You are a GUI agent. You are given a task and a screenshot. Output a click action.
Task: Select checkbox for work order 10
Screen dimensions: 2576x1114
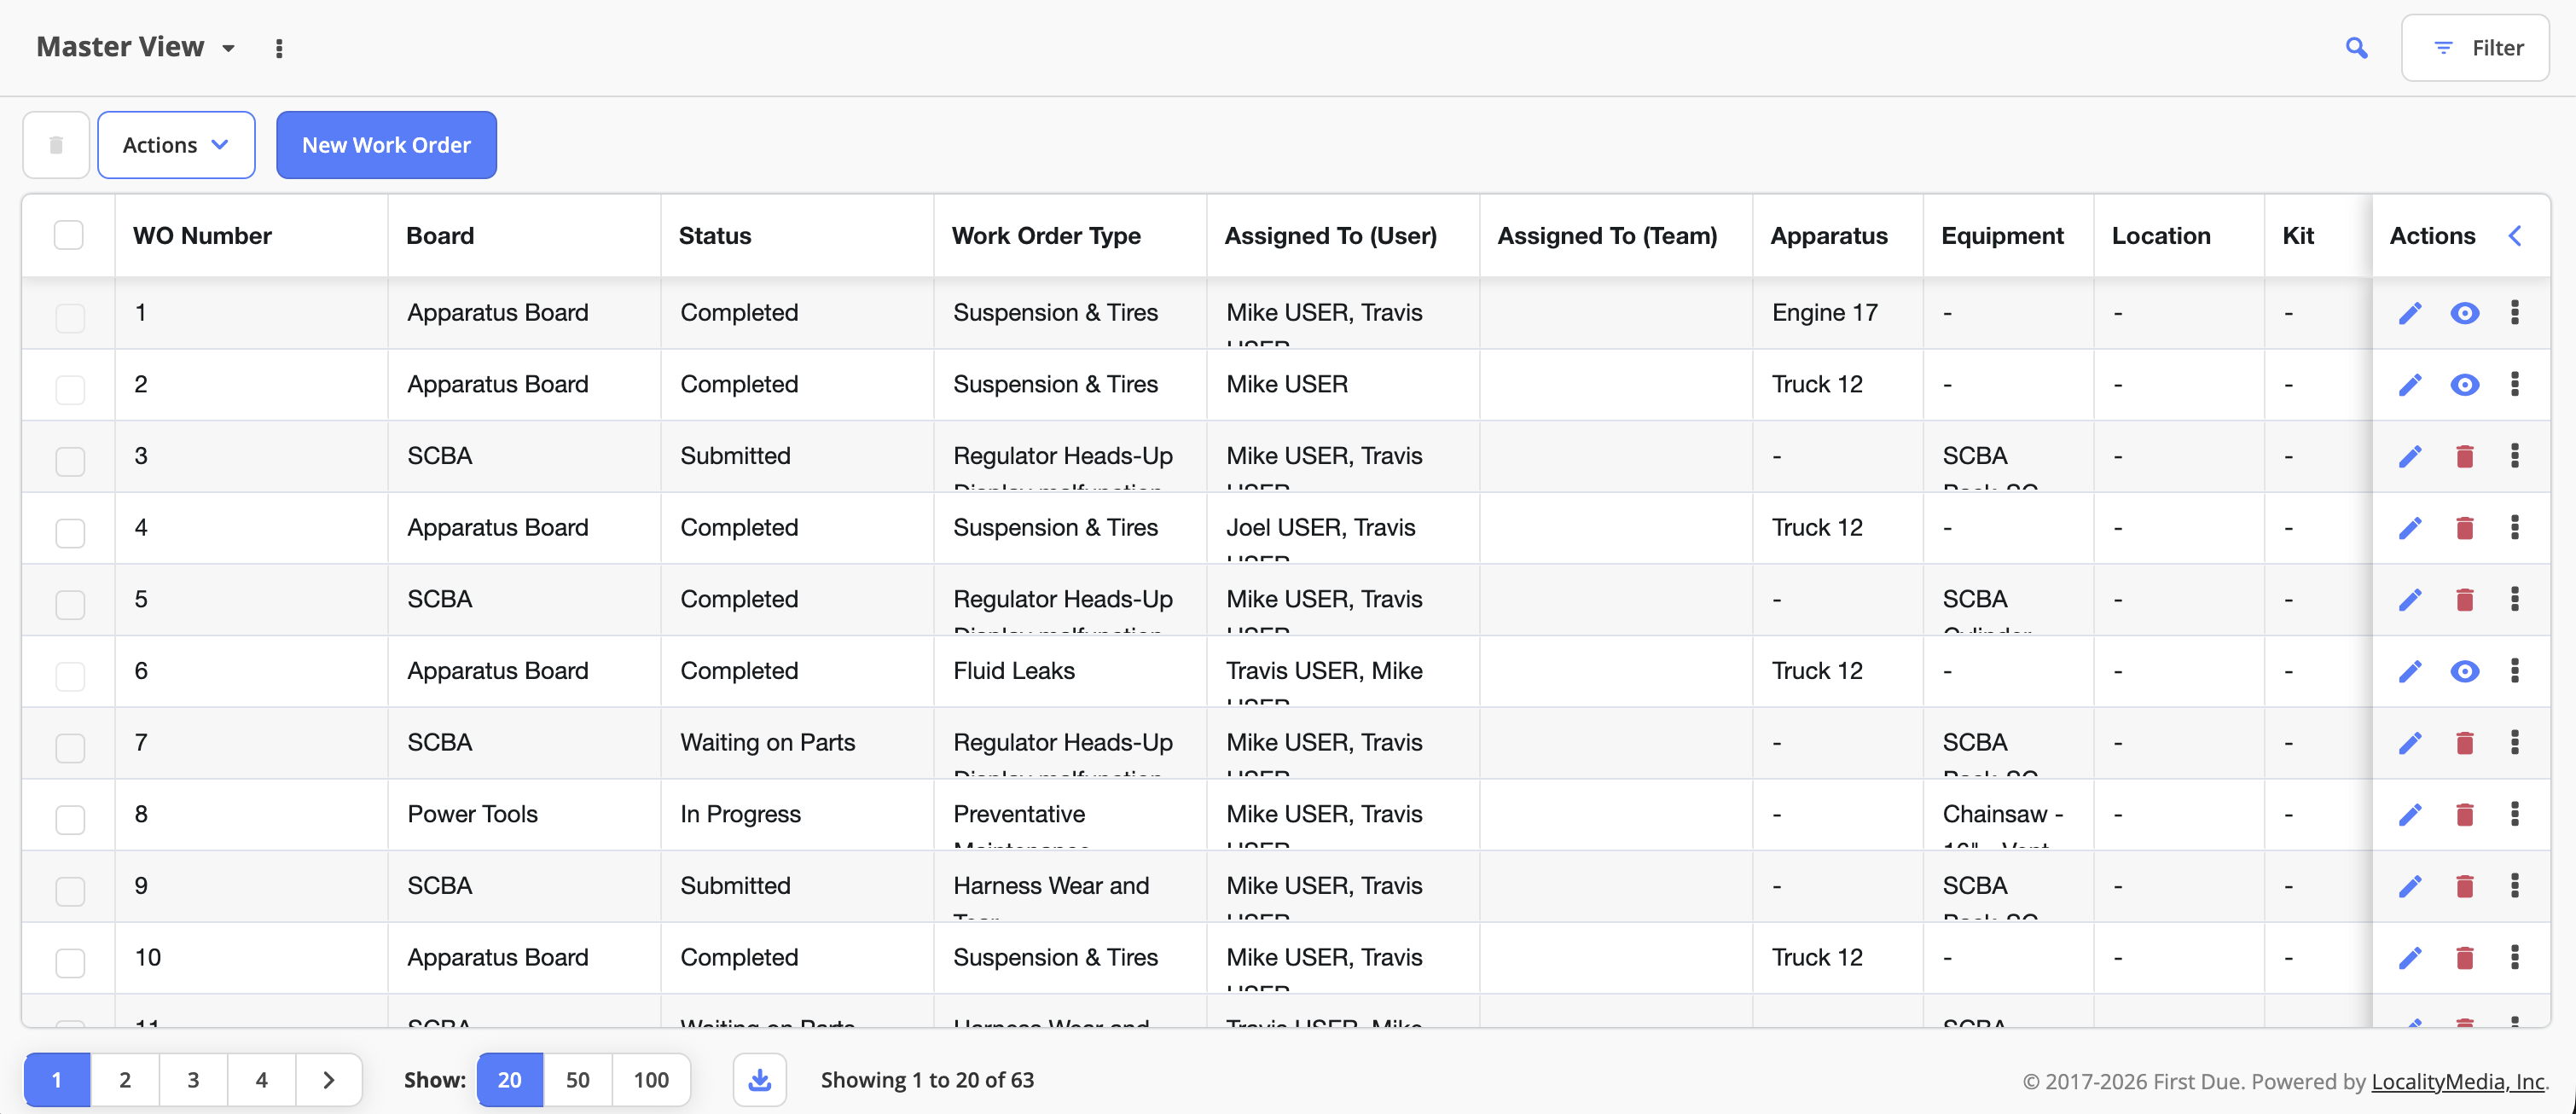[70, 963]
